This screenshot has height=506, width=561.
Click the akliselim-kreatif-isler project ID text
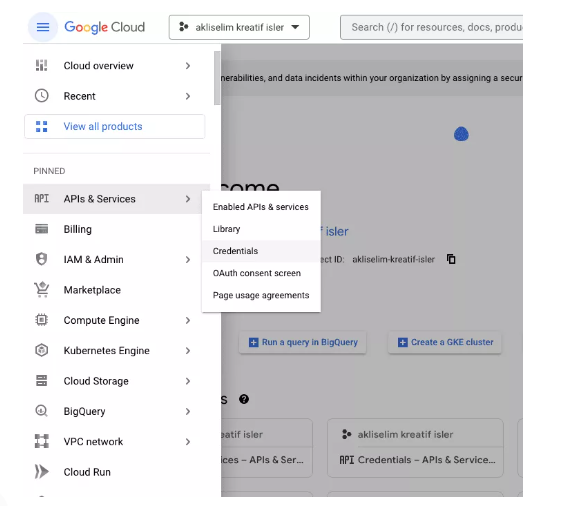point(394,259)
